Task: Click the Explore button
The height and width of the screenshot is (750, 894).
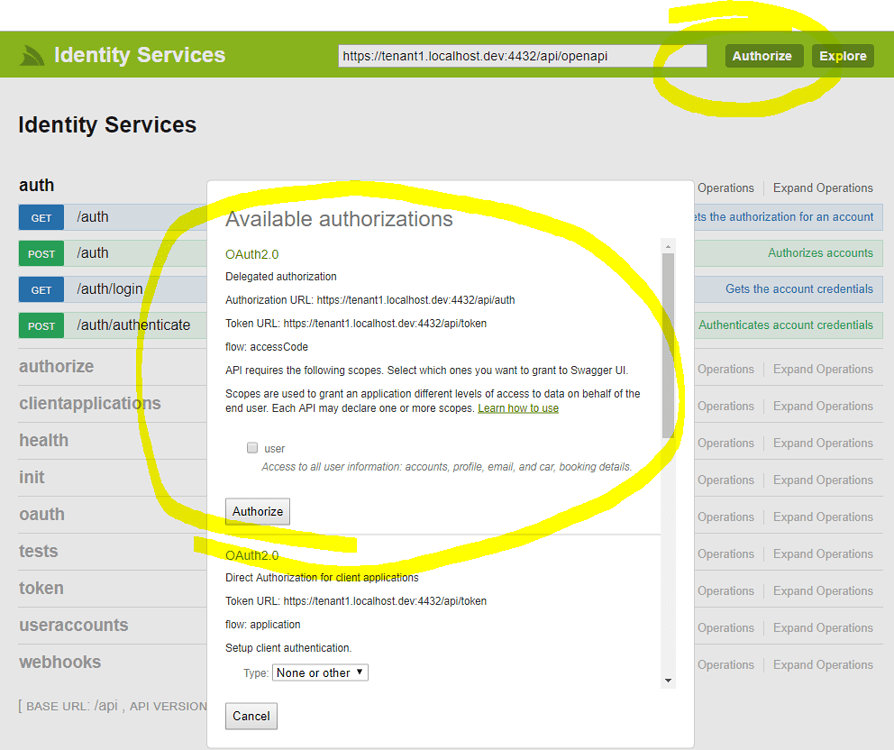Action: 842,56
